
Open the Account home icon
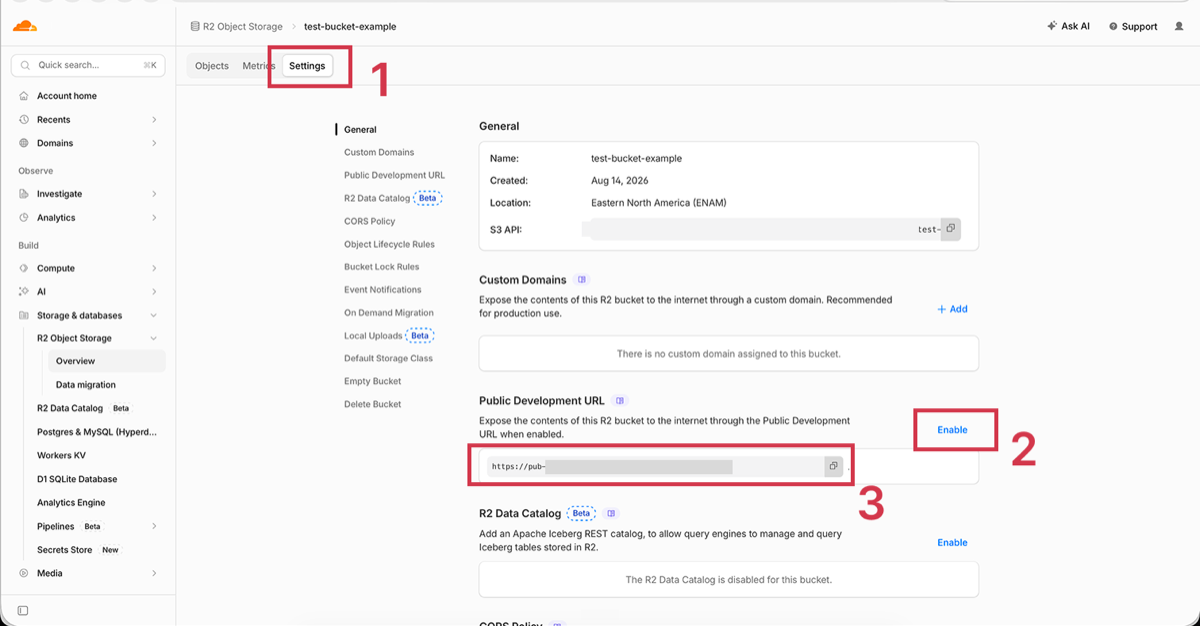tap(24, 96)
